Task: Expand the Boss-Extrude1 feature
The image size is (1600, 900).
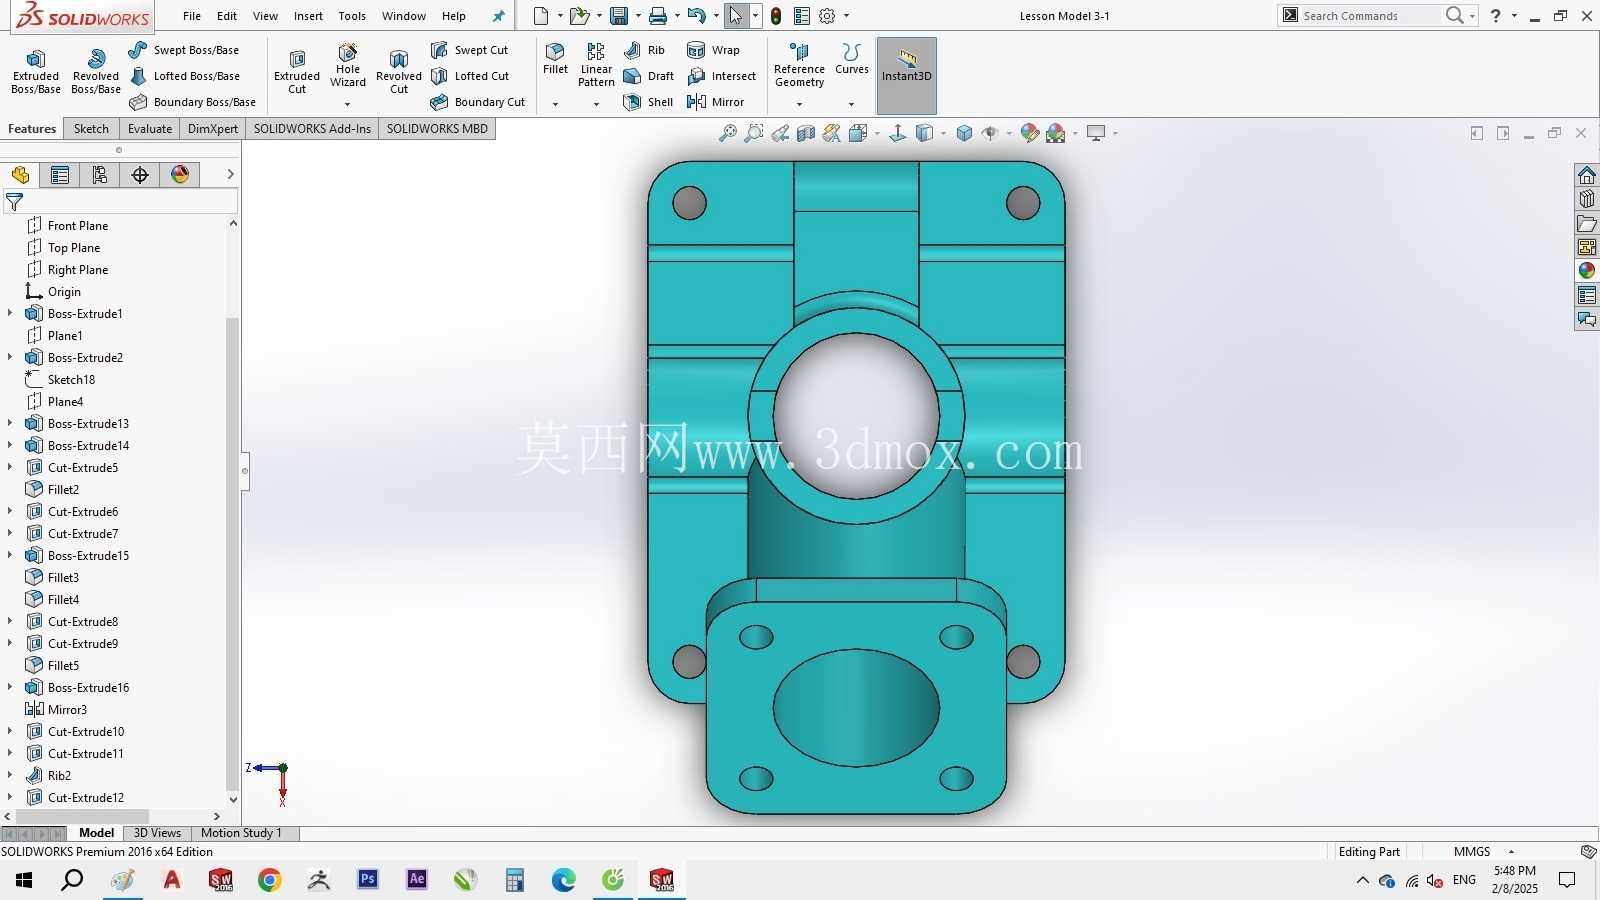Action: (x=10, y=313)
